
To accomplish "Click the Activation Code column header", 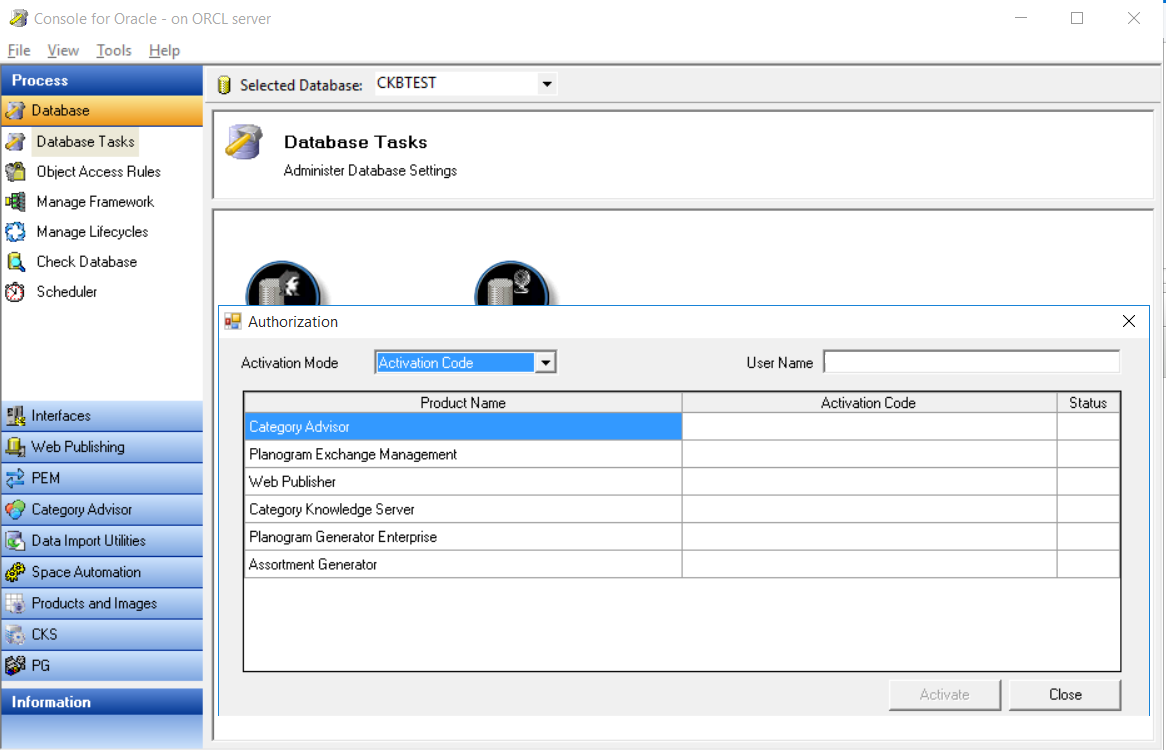I will (x=869, y=403).
